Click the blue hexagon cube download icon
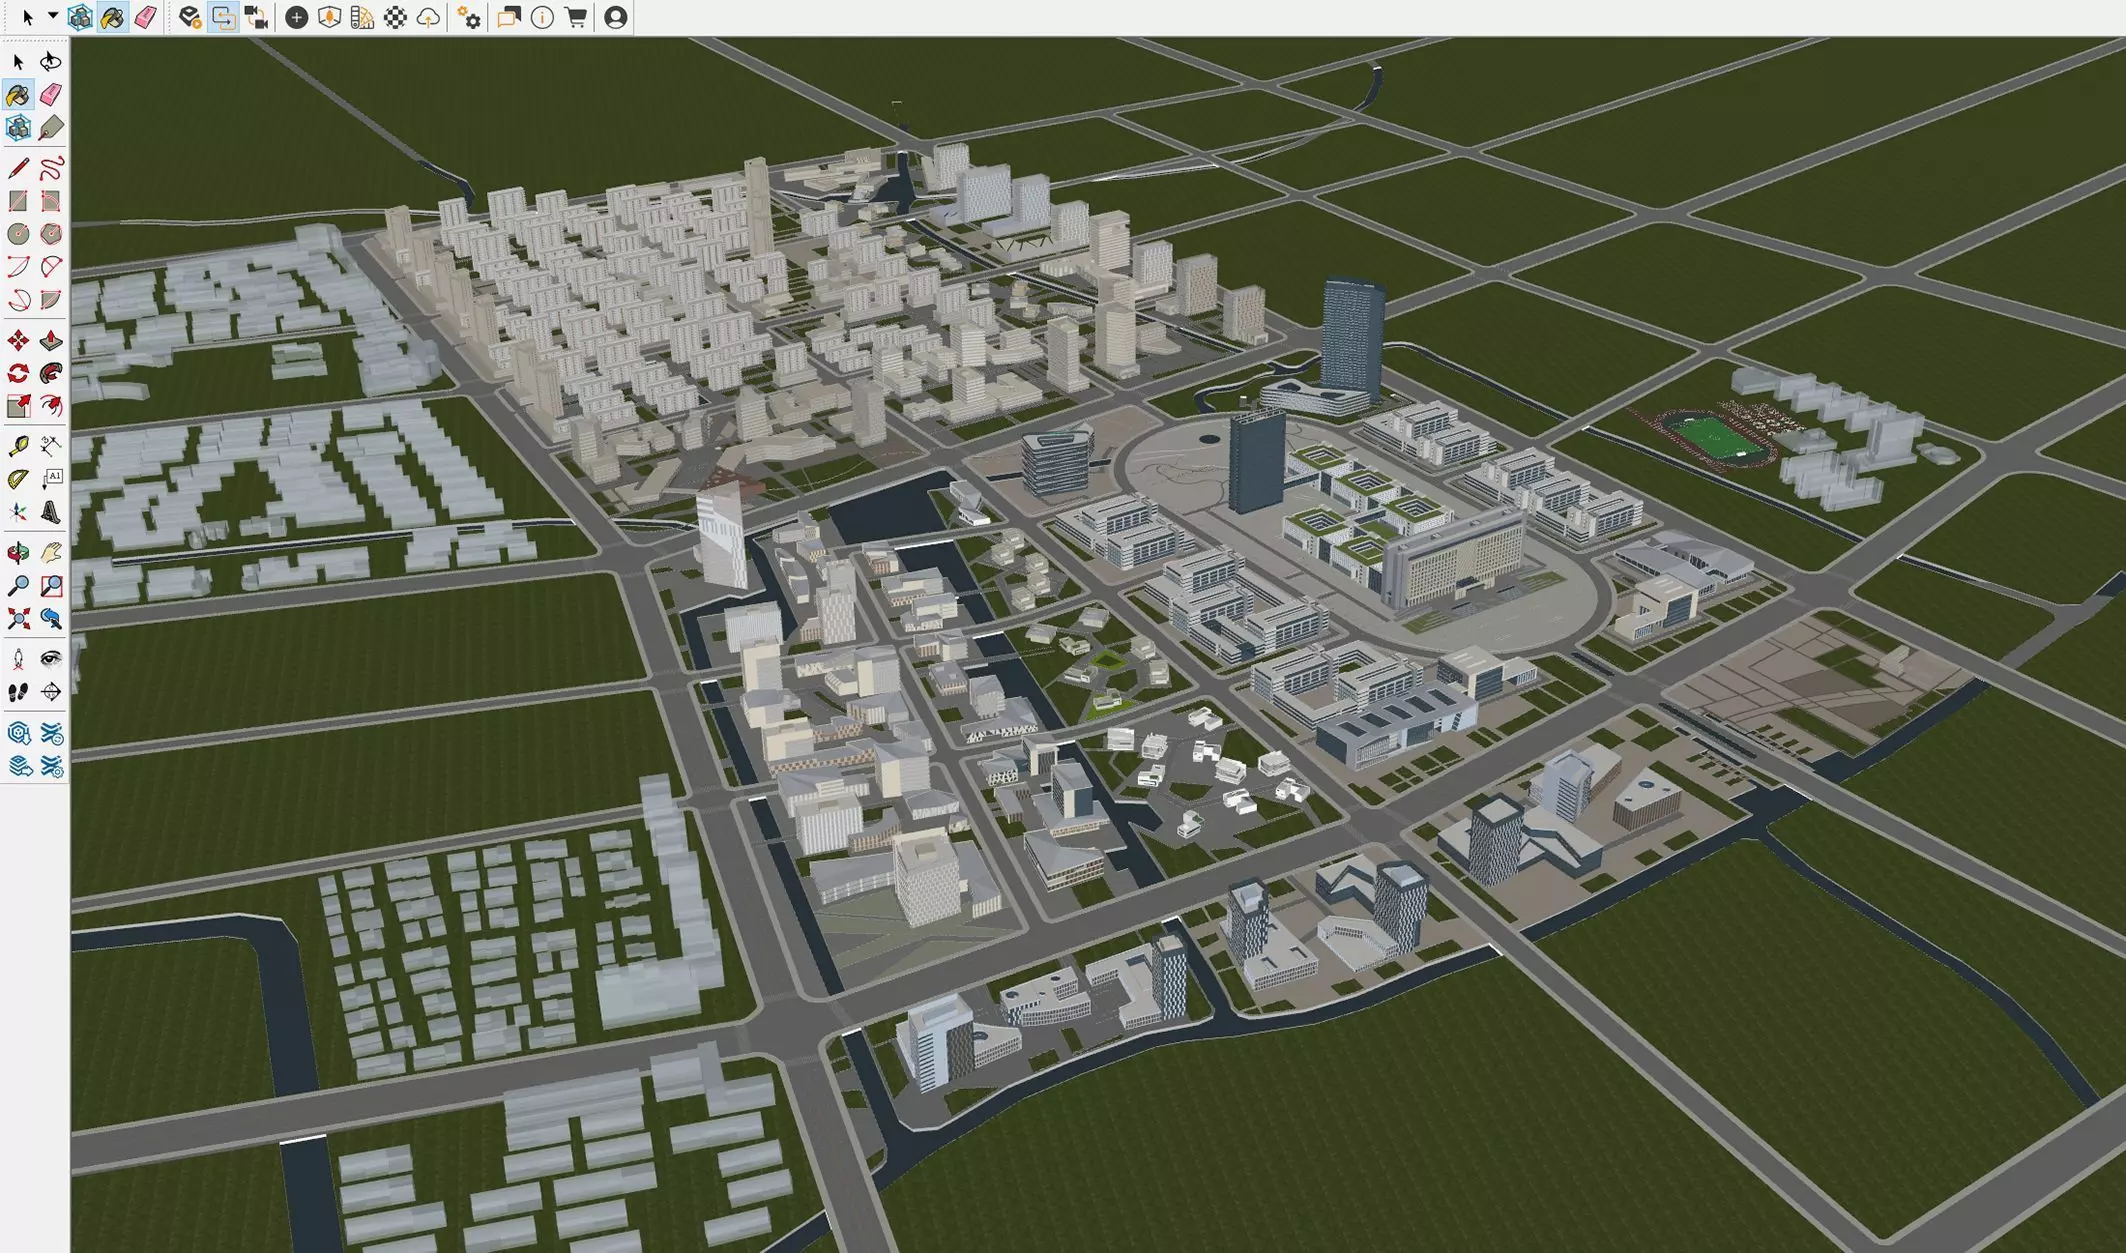Viewport: 2126px width, 1253px height. click(18, 734)
